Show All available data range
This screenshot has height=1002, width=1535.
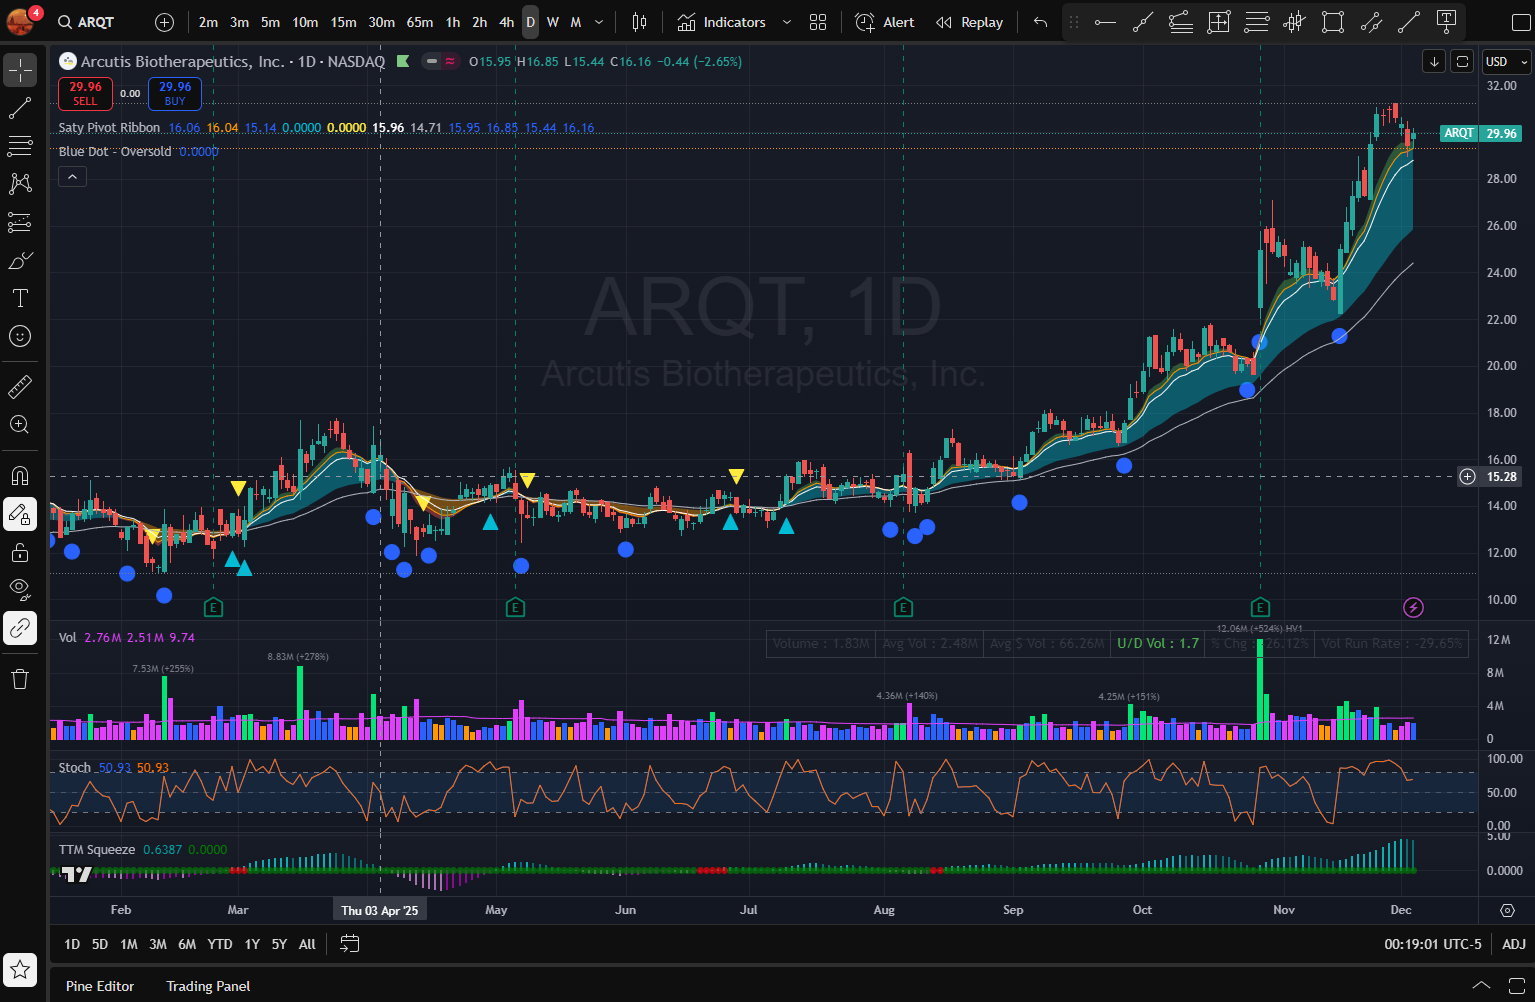point(307,944)
